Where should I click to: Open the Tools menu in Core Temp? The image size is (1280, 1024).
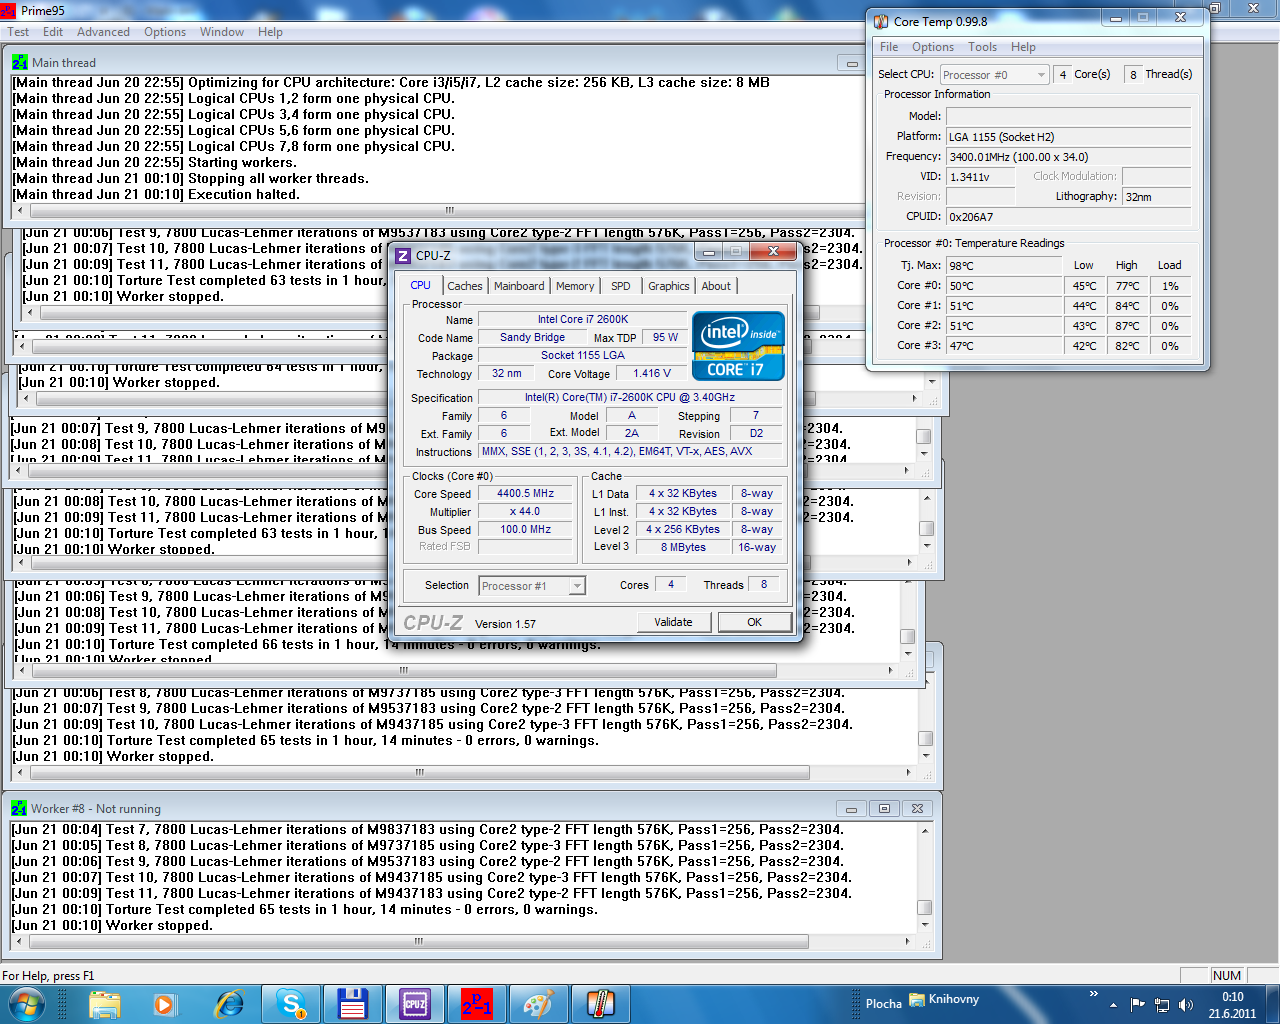point(982,47)
